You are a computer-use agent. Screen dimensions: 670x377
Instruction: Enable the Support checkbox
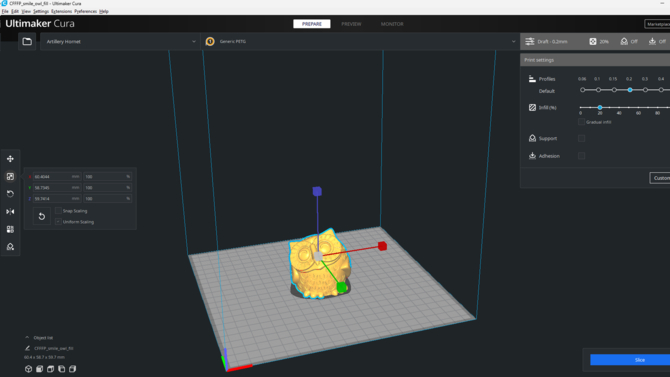[x=582, y=138]
